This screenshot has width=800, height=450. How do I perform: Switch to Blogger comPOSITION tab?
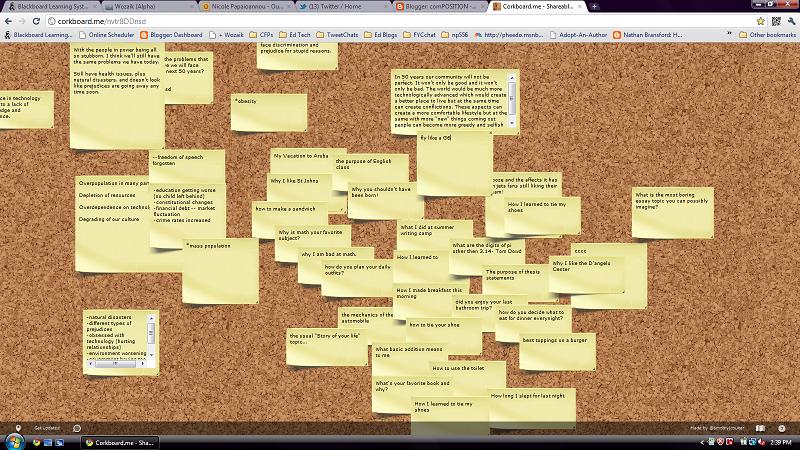(440, 7)
